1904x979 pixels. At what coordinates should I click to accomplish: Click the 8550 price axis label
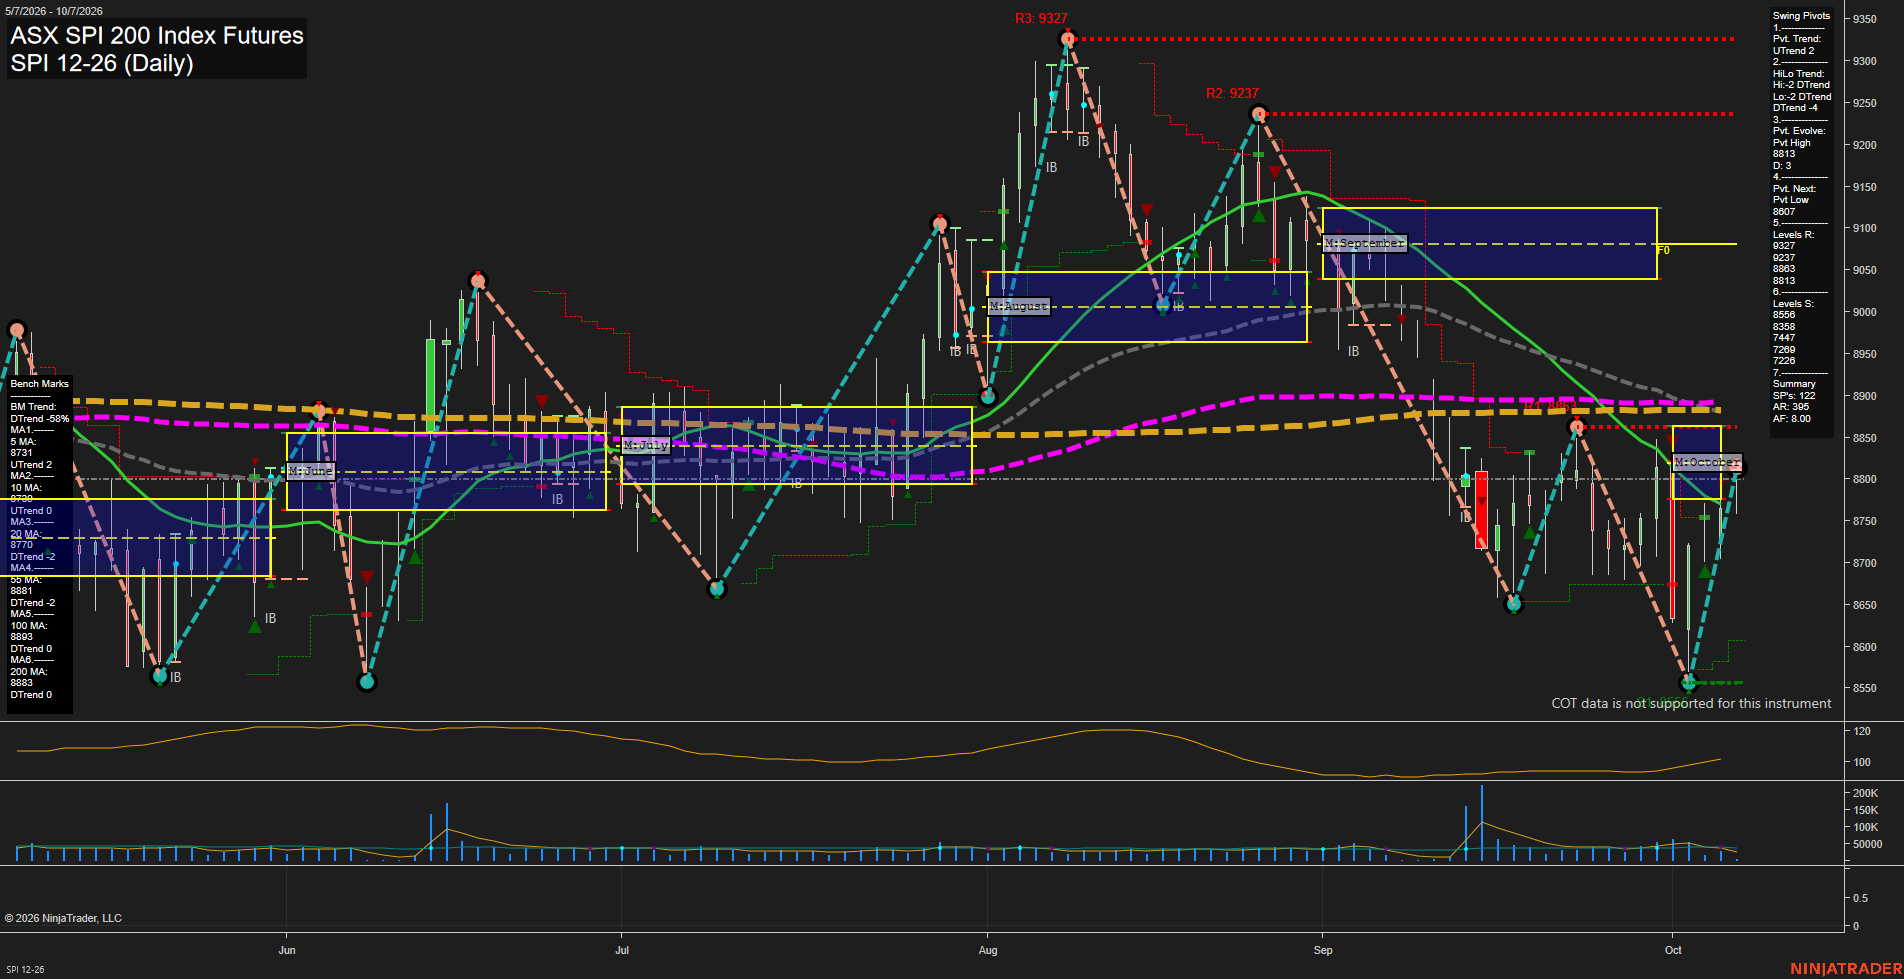click(1864, 689)
